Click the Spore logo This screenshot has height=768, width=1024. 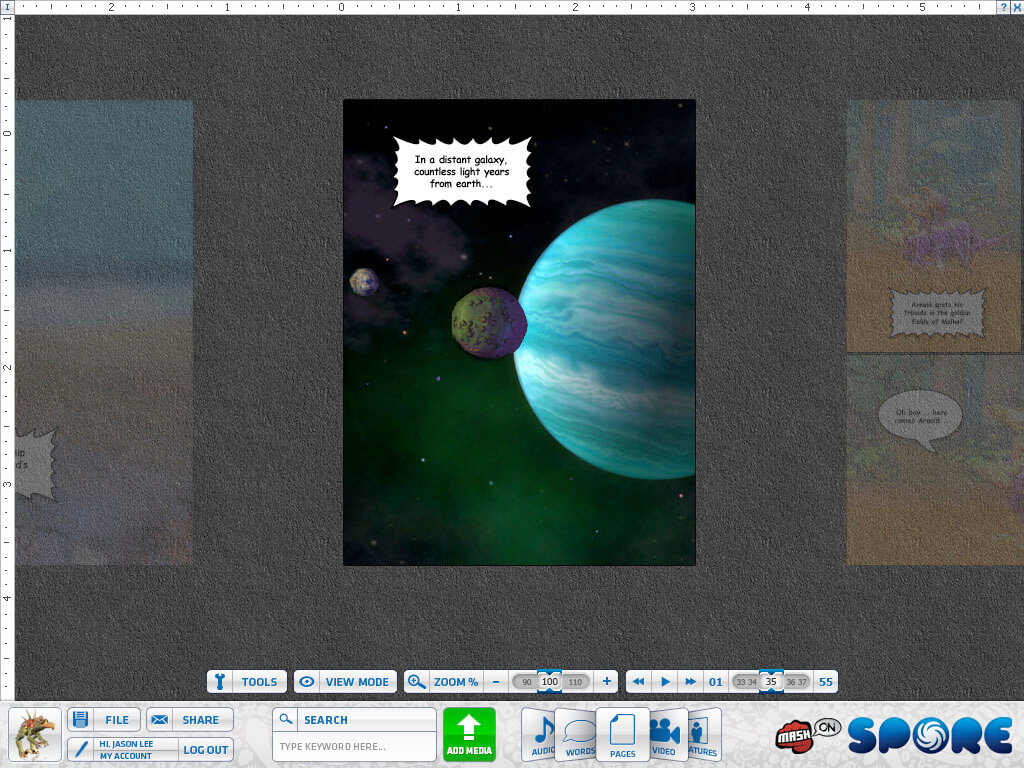click(931, 735)
